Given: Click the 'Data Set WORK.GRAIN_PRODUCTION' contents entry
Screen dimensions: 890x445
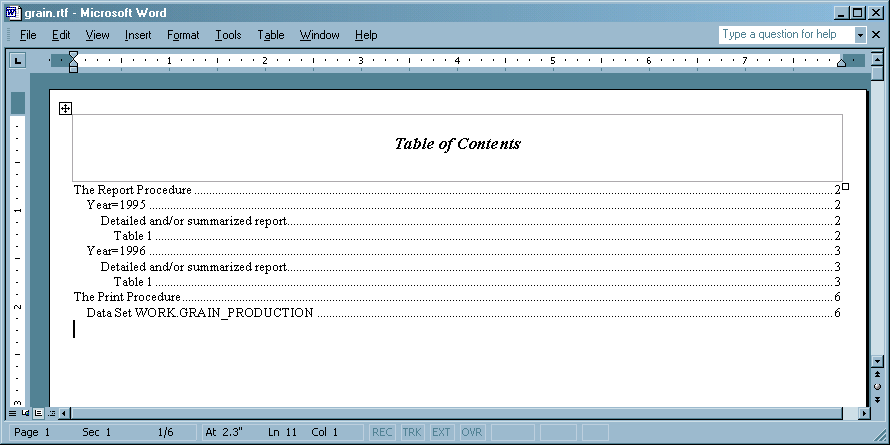Looking at the screenshot, I should click(x=199, y=313).
